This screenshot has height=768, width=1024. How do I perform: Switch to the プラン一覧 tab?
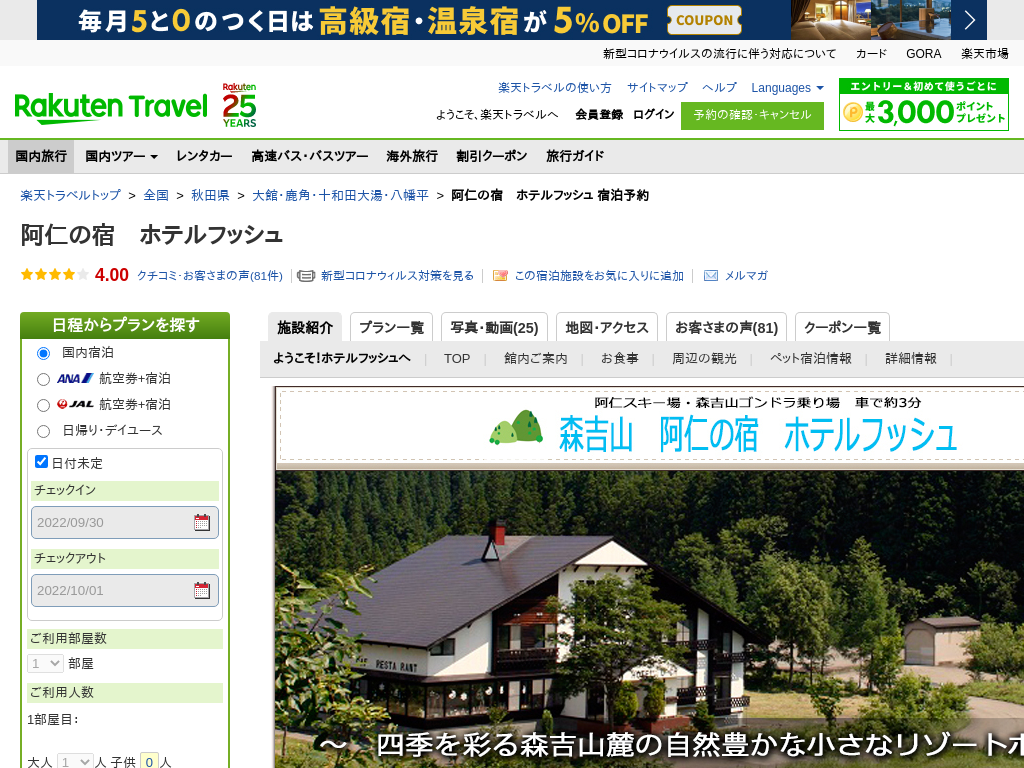391,327
